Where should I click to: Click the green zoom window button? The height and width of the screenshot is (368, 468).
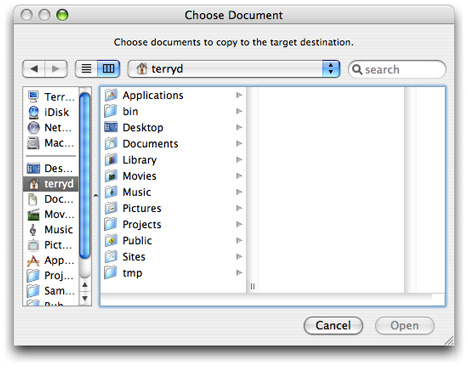(62, 15)
